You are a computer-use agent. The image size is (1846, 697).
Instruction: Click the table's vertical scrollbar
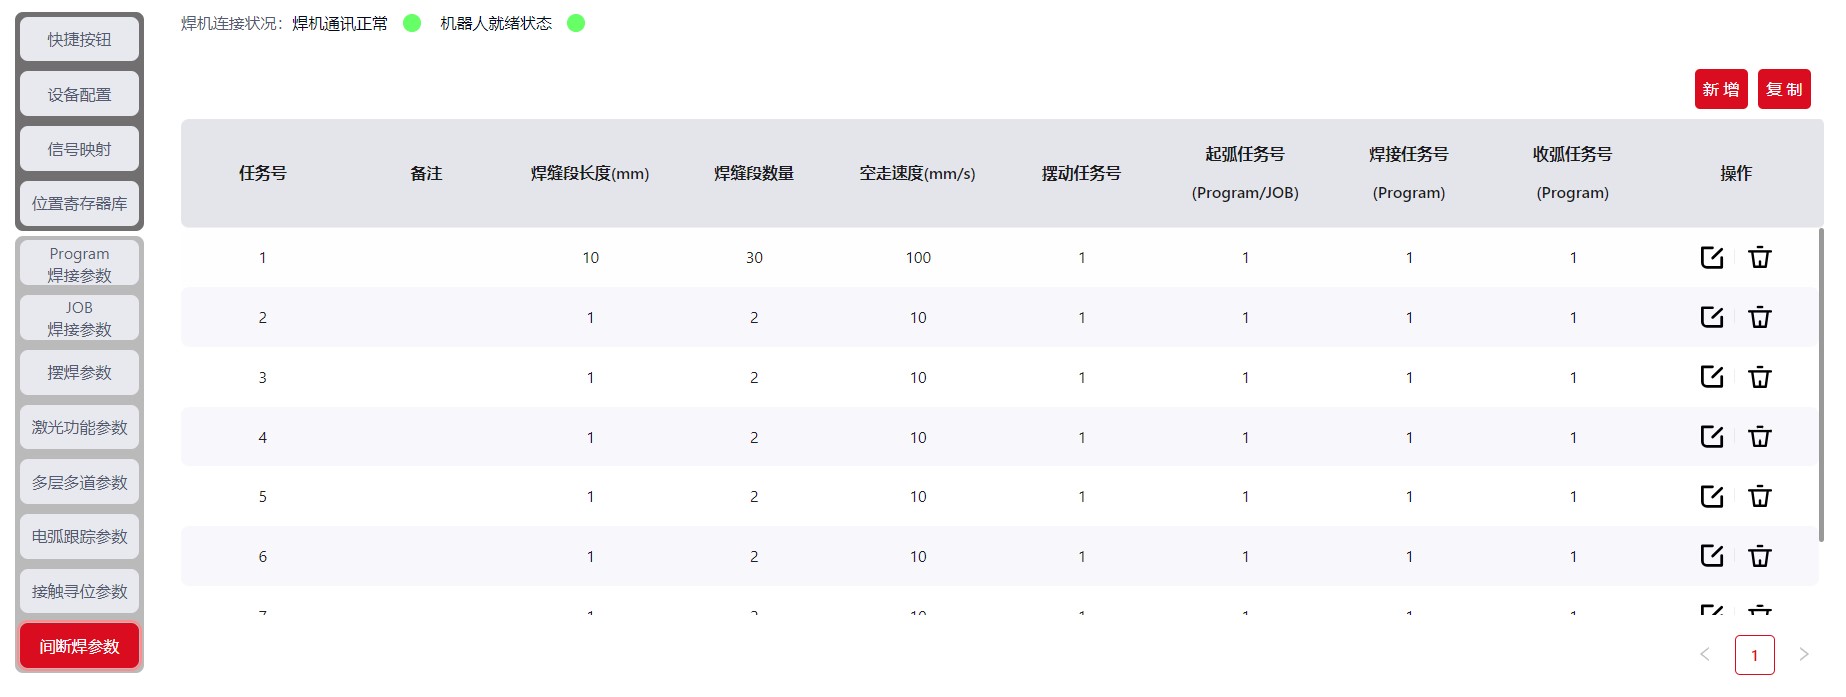[1820, 385]
